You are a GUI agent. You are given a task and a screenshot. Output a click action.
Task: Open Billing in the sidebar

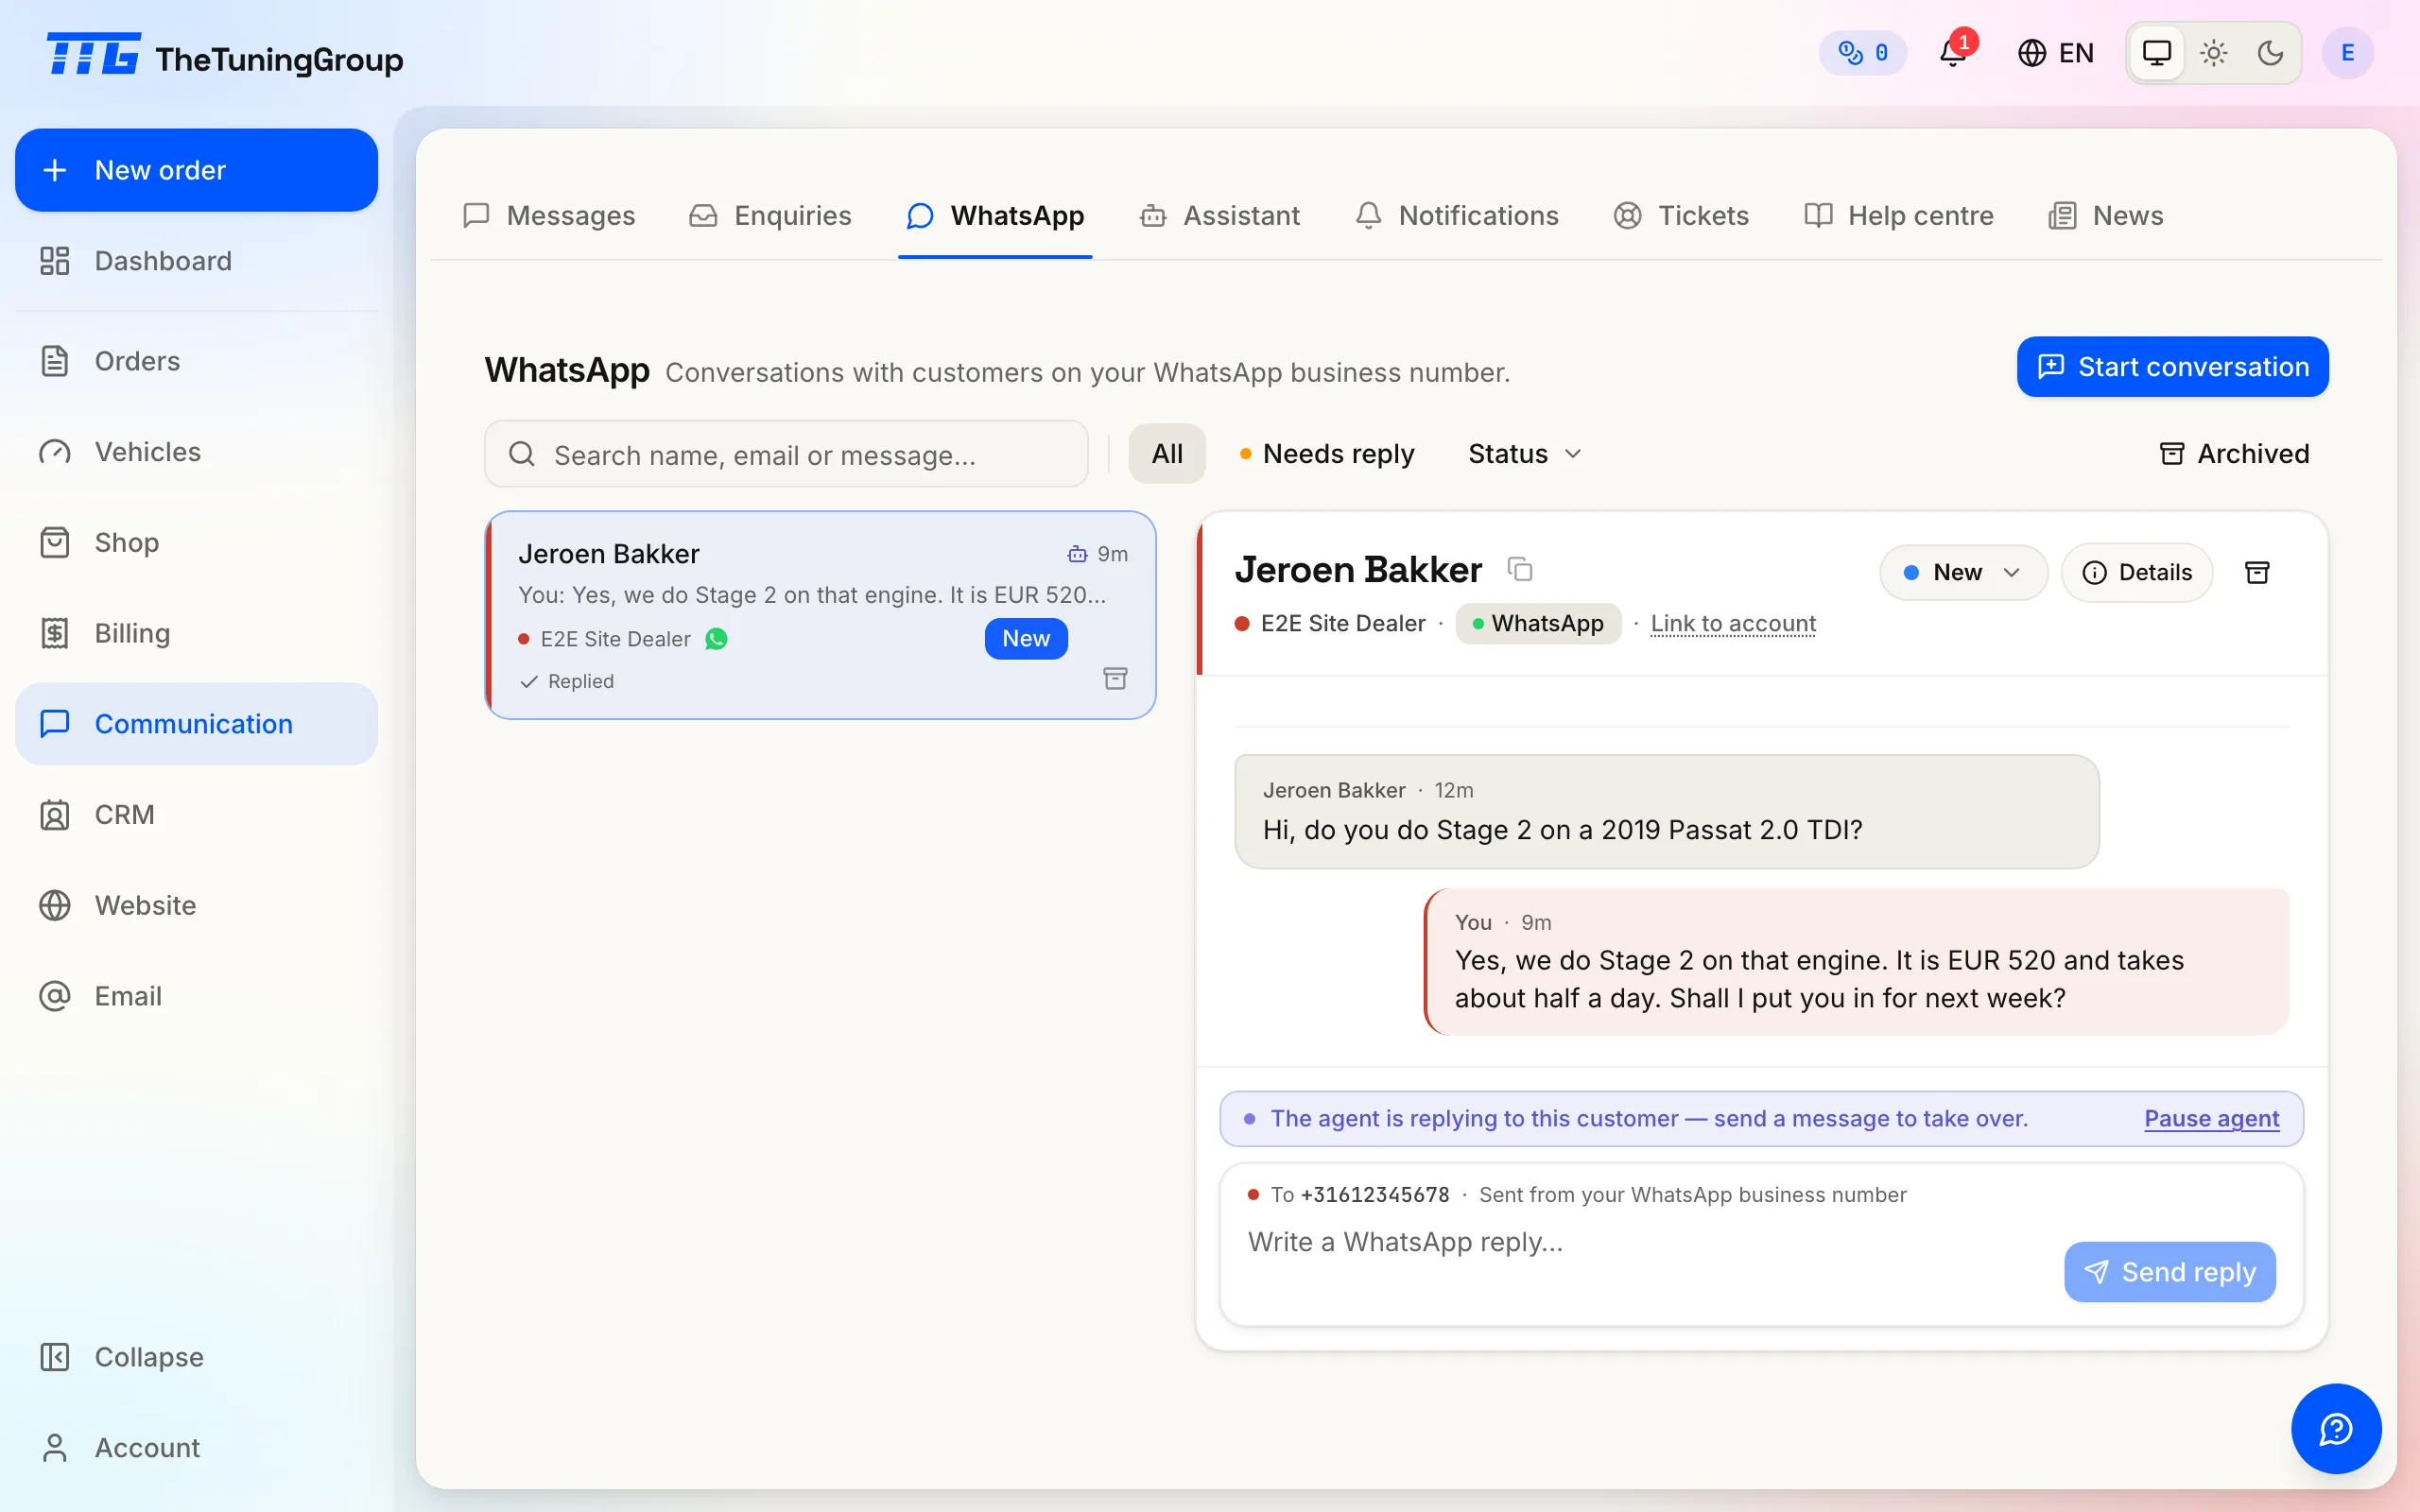[x=196, y=633]
